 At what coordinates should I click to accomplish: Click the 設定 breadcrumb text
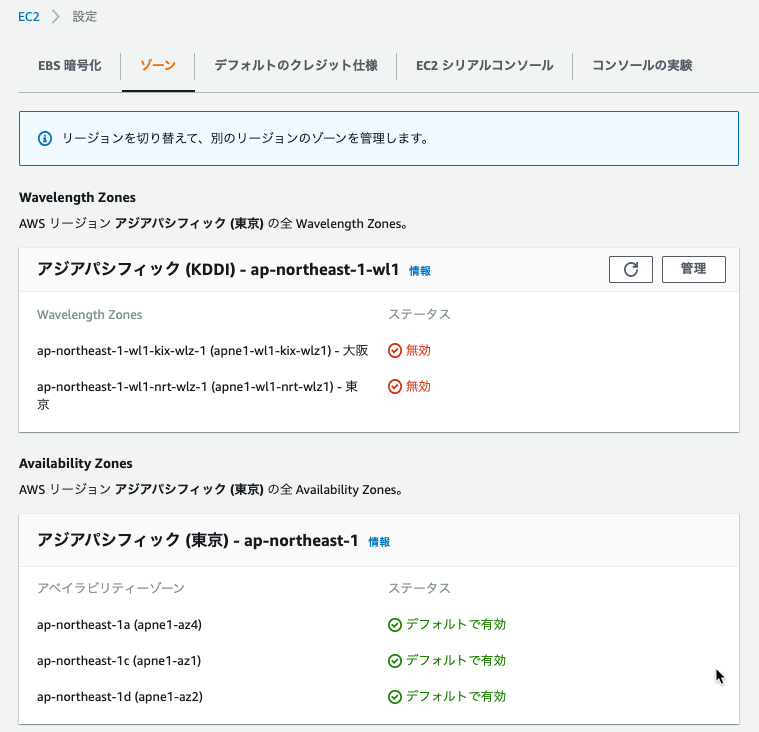[x=85, y=16]
